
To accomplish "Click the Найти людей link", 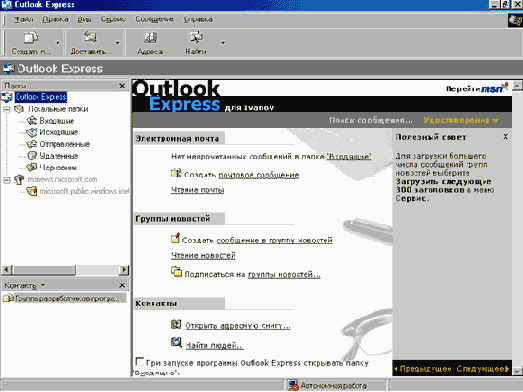I will point(214,346).
